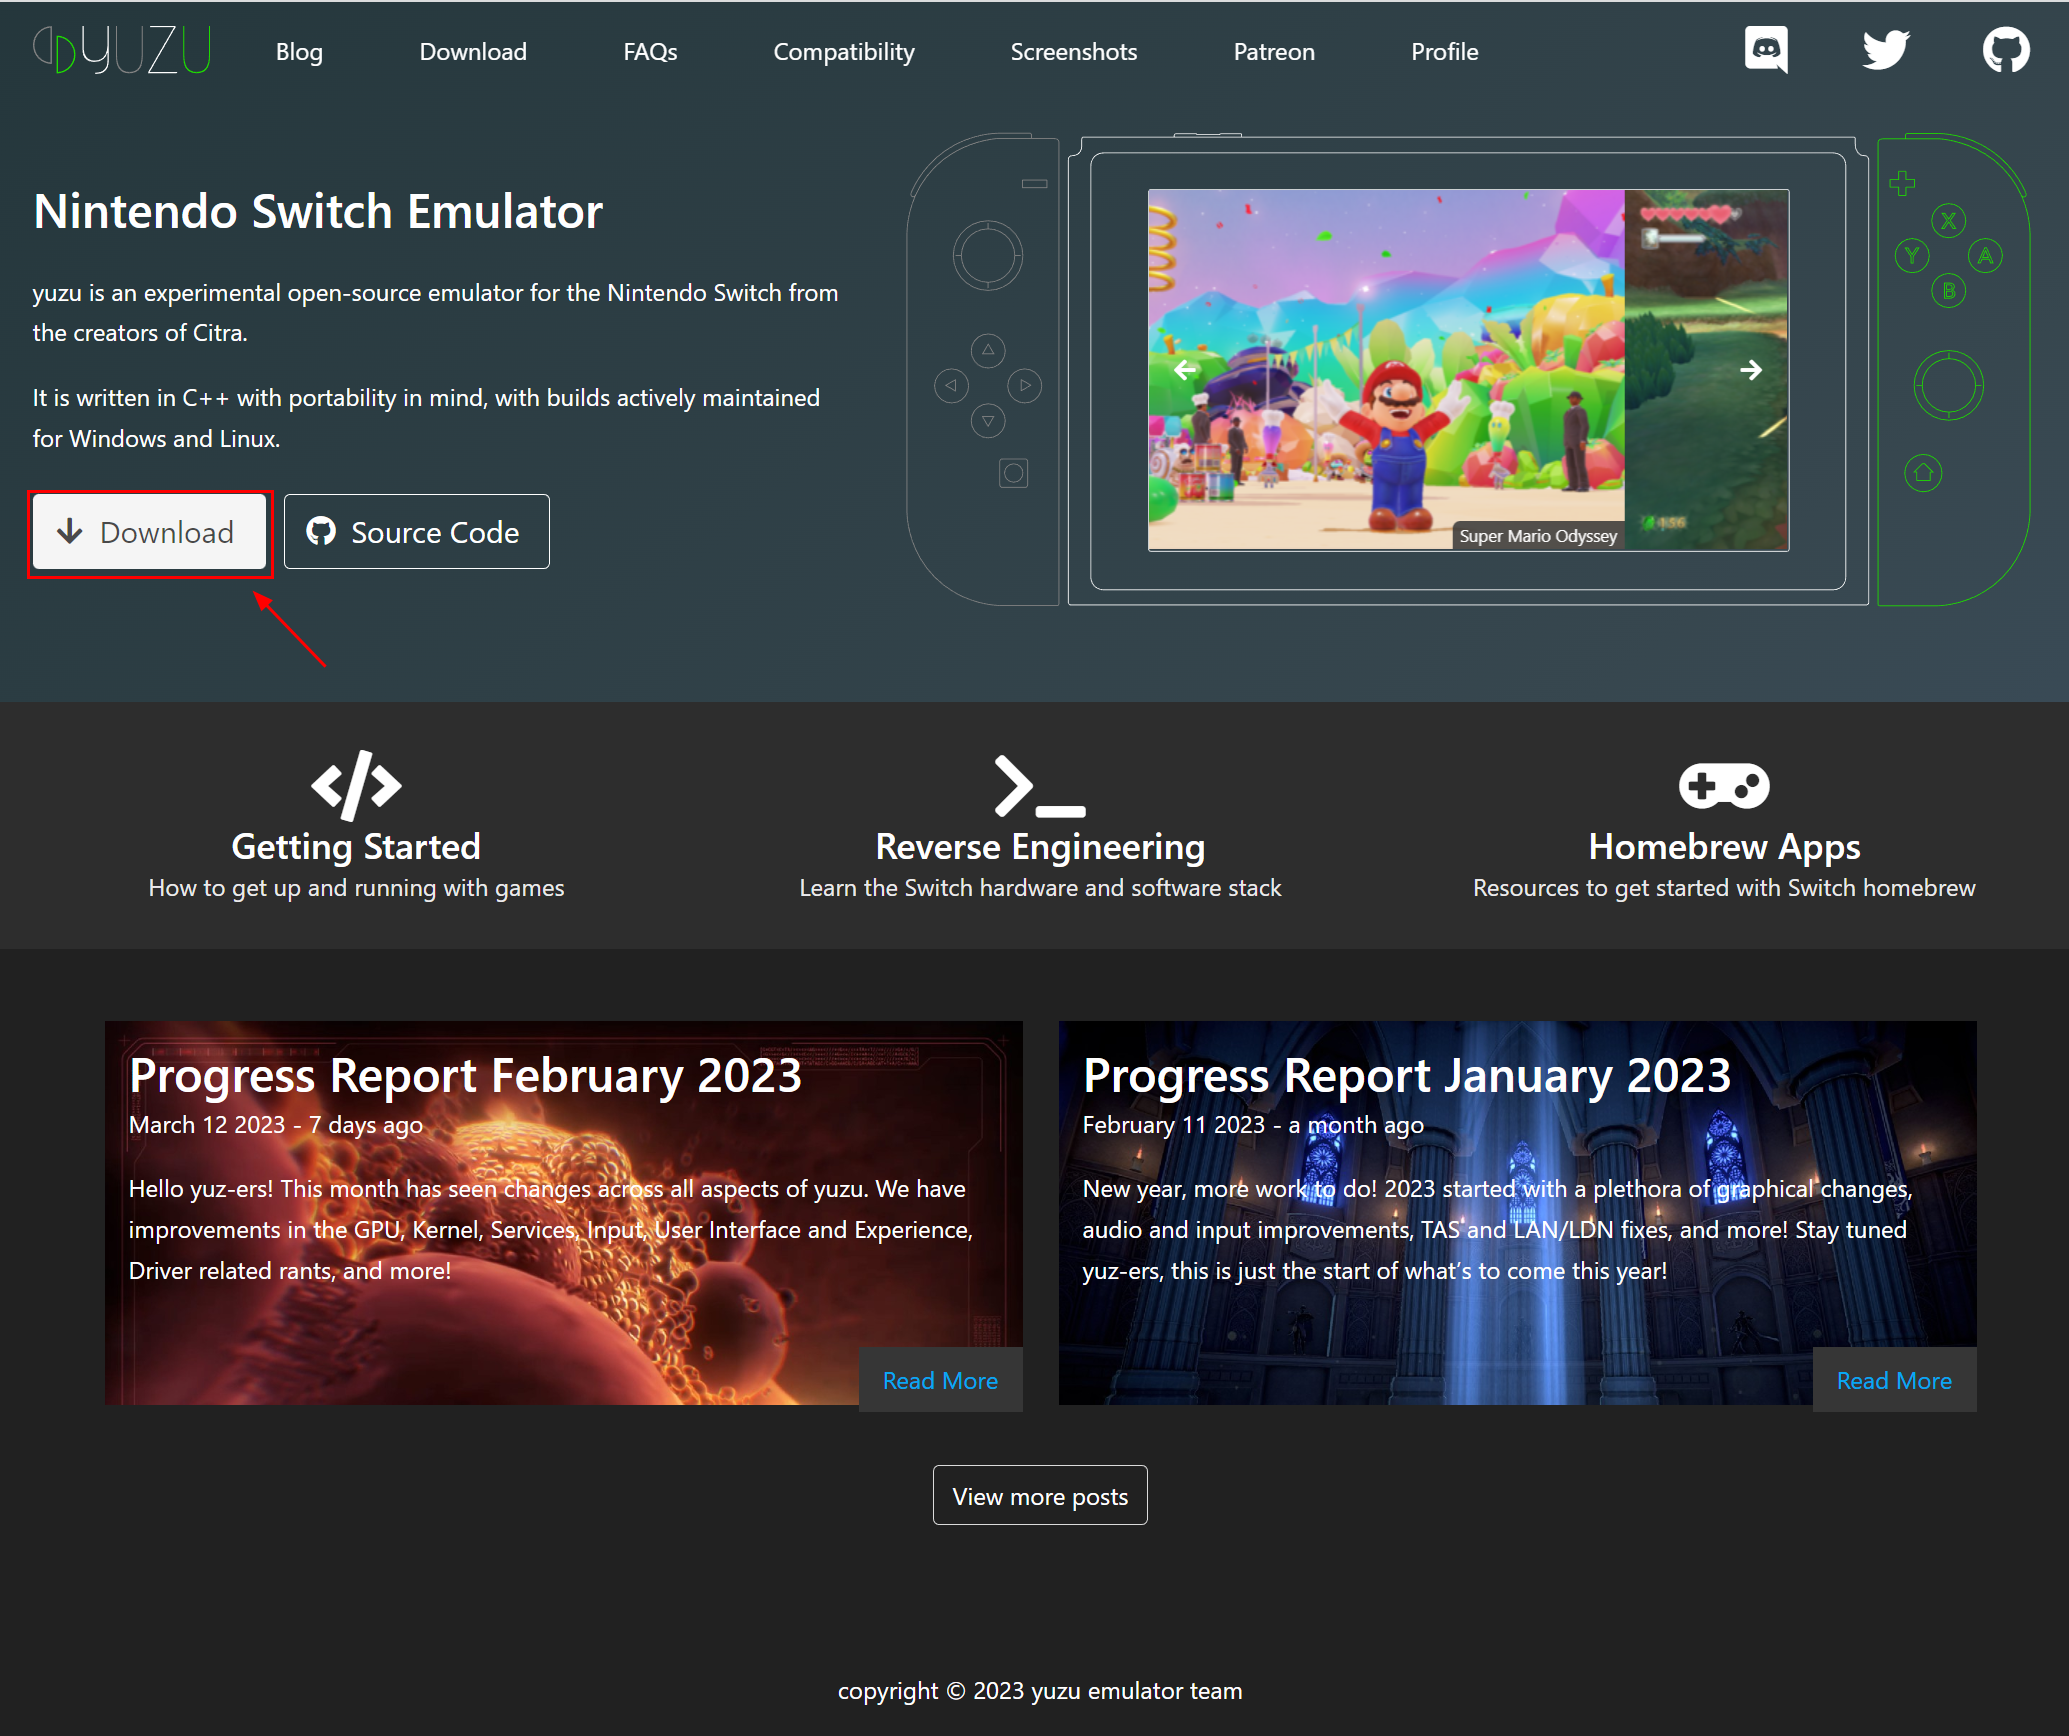Click the capture button on left Joy-Con
This screenshot has height=1736, width=2069.
pyautogui.click(x=1013, y=473)
